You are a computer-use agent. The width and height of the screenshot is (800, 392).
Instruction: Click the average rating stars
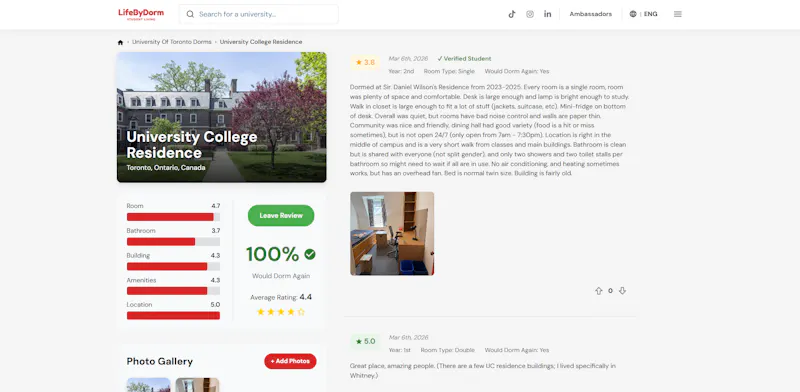coord(281,312)
